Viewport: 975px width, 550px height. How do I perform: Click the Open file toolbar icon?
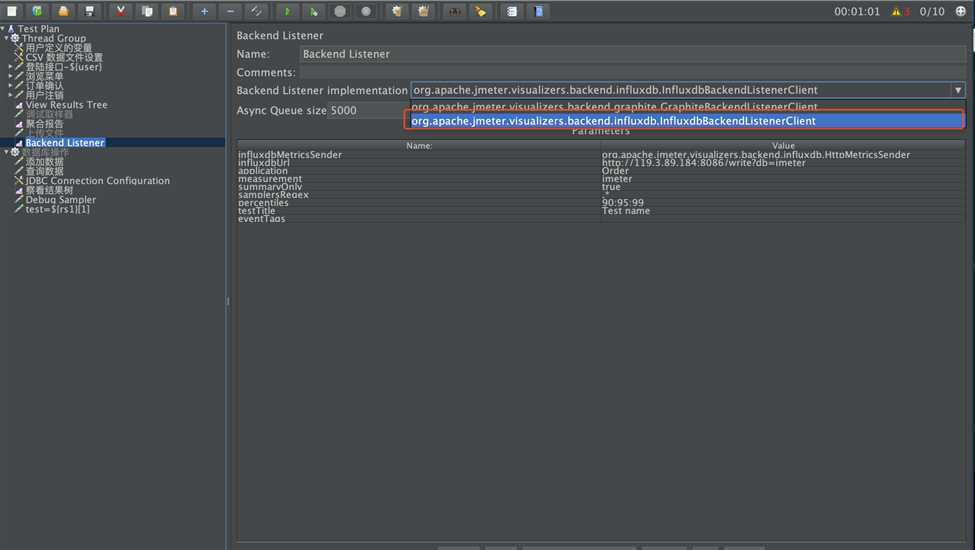tap(63, 11)
